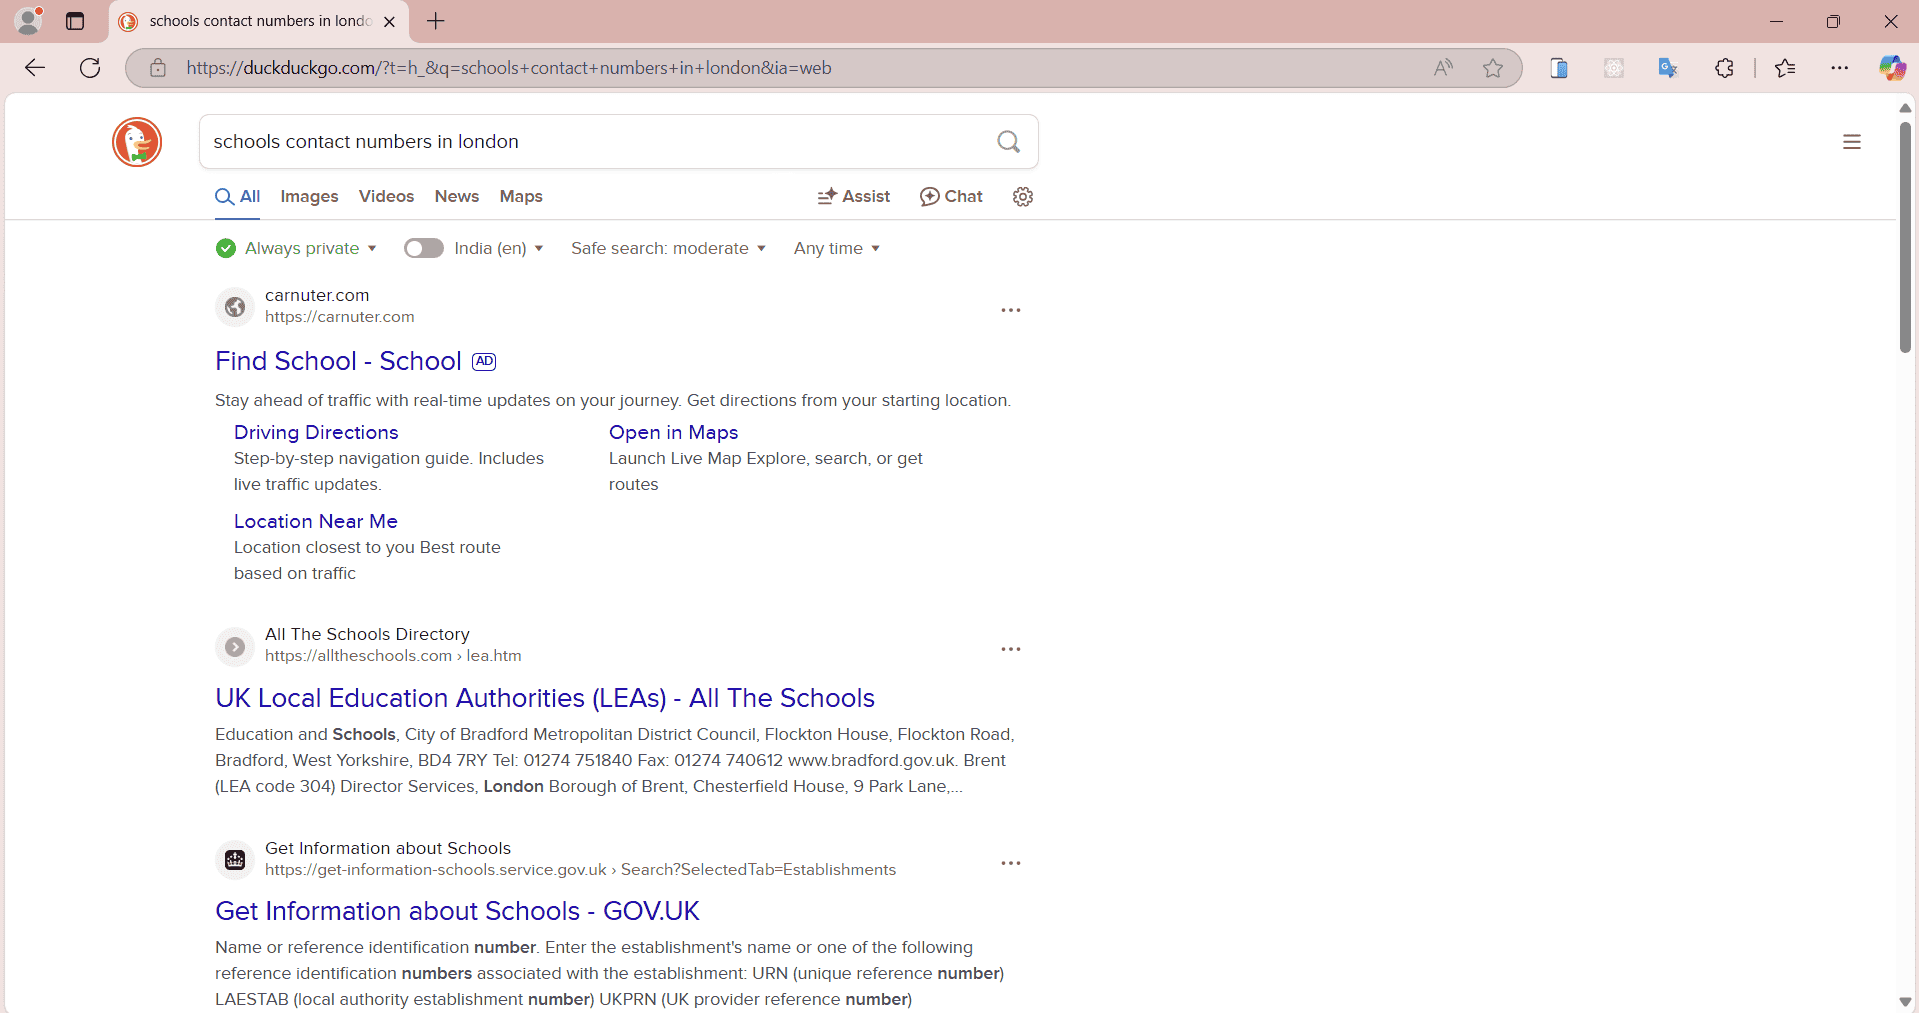Switch to the News tab
This screenshot has width=1919, height=1013.
pyautogui.click(x=456, y=197)
